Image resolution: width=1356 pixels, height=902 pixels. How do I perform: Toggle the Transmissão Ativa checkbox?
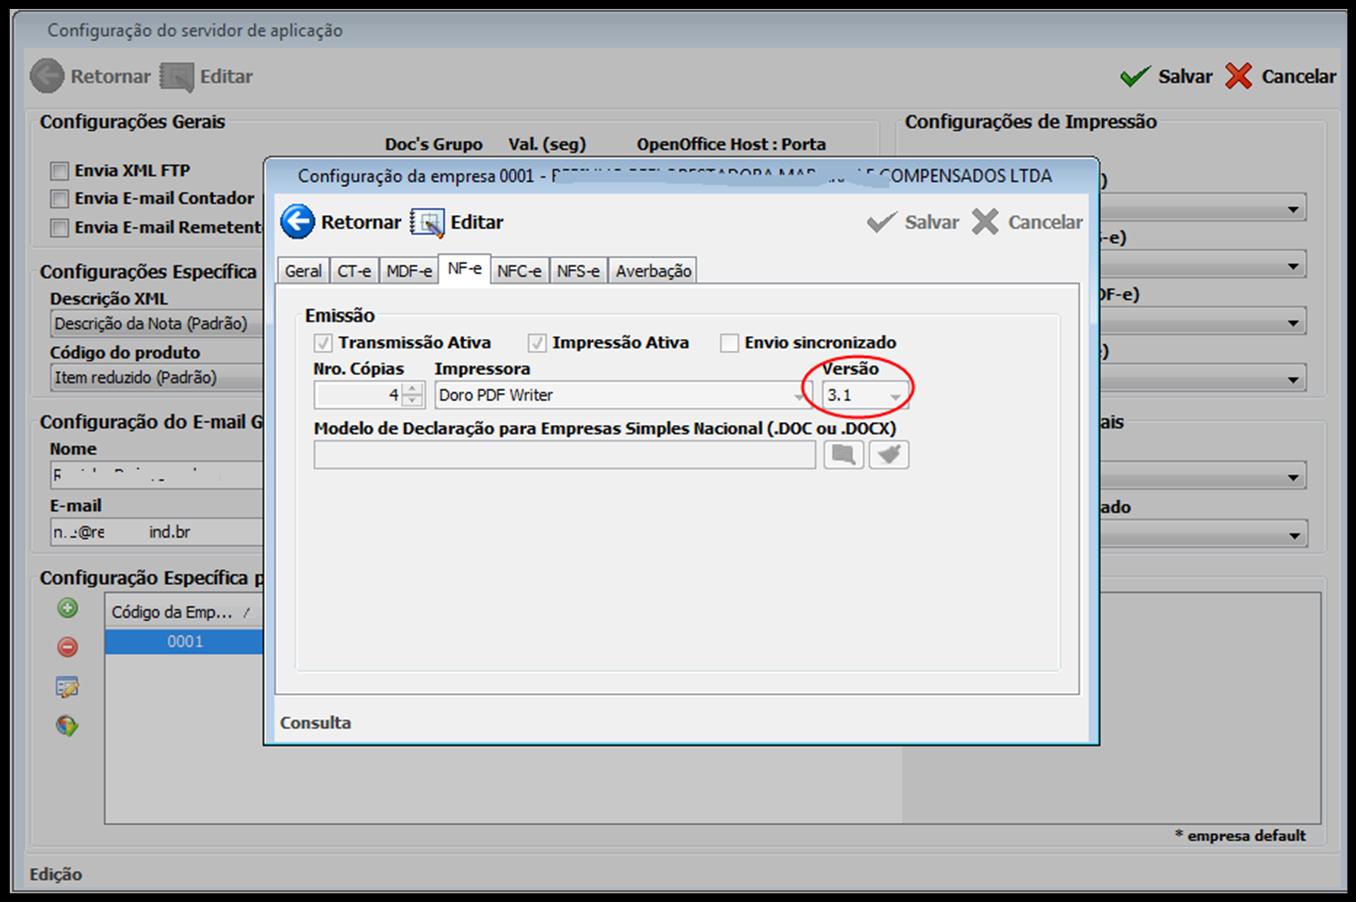[x=323, y=343]
